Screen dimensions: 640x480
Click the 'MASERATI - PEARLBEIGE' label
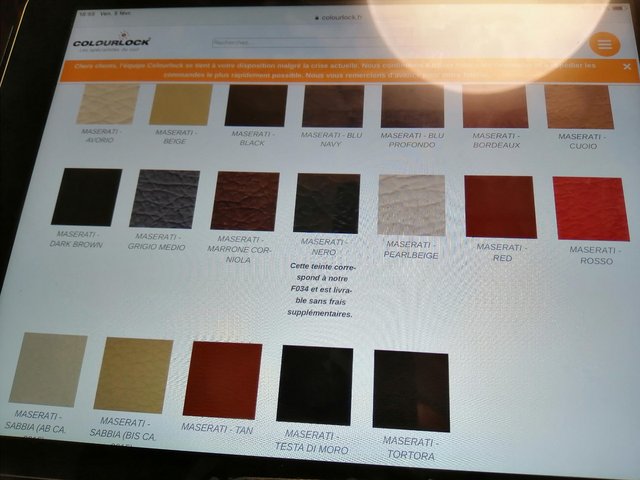pos(411,250)
